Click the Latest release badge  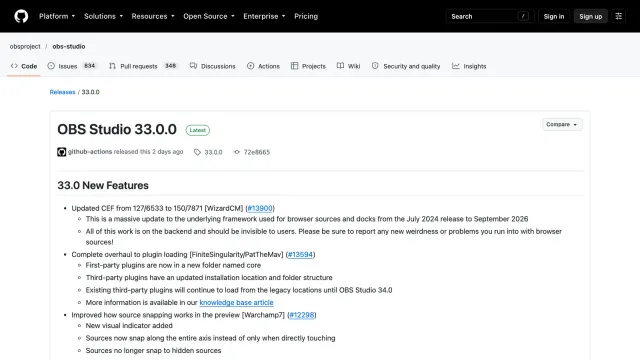198,130
